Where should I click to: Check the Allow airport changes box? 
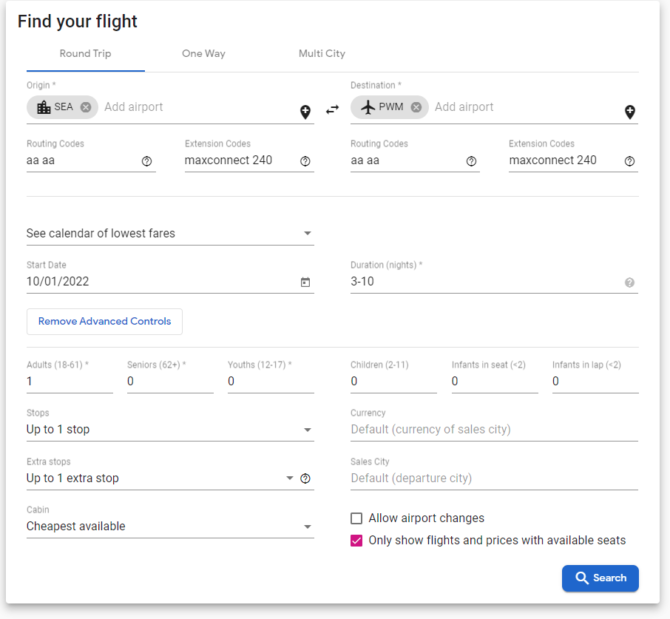click(356, 518)
